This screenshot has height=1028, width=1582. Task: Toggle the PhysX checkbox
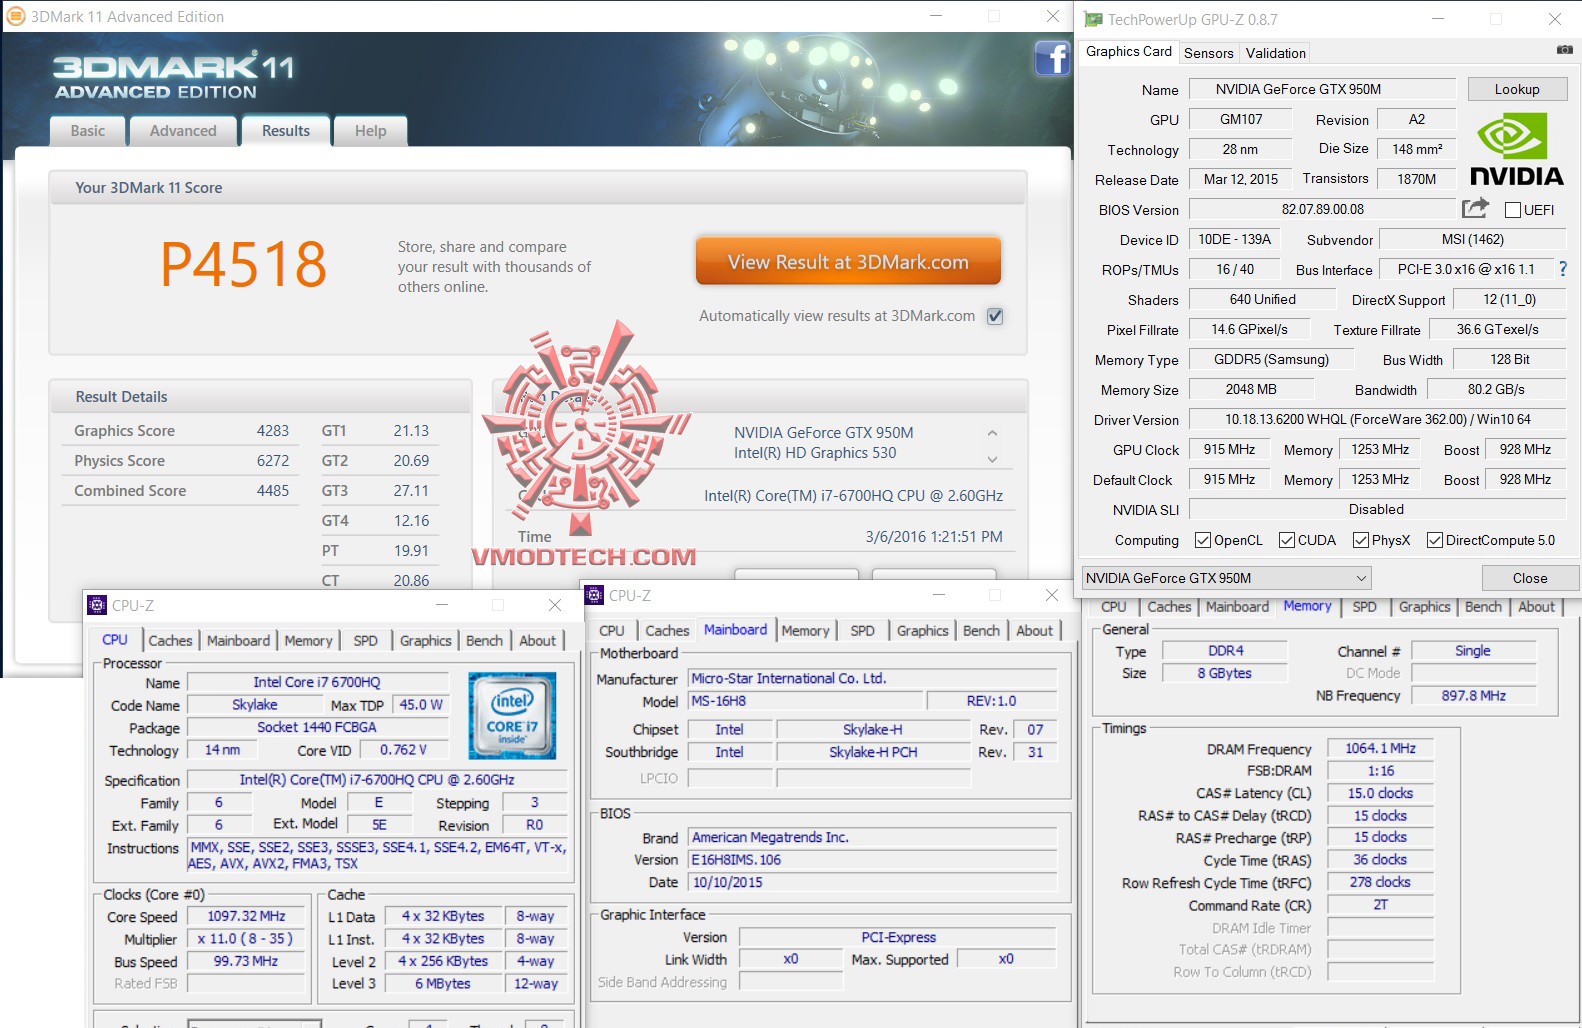[x=1361, y=540]
